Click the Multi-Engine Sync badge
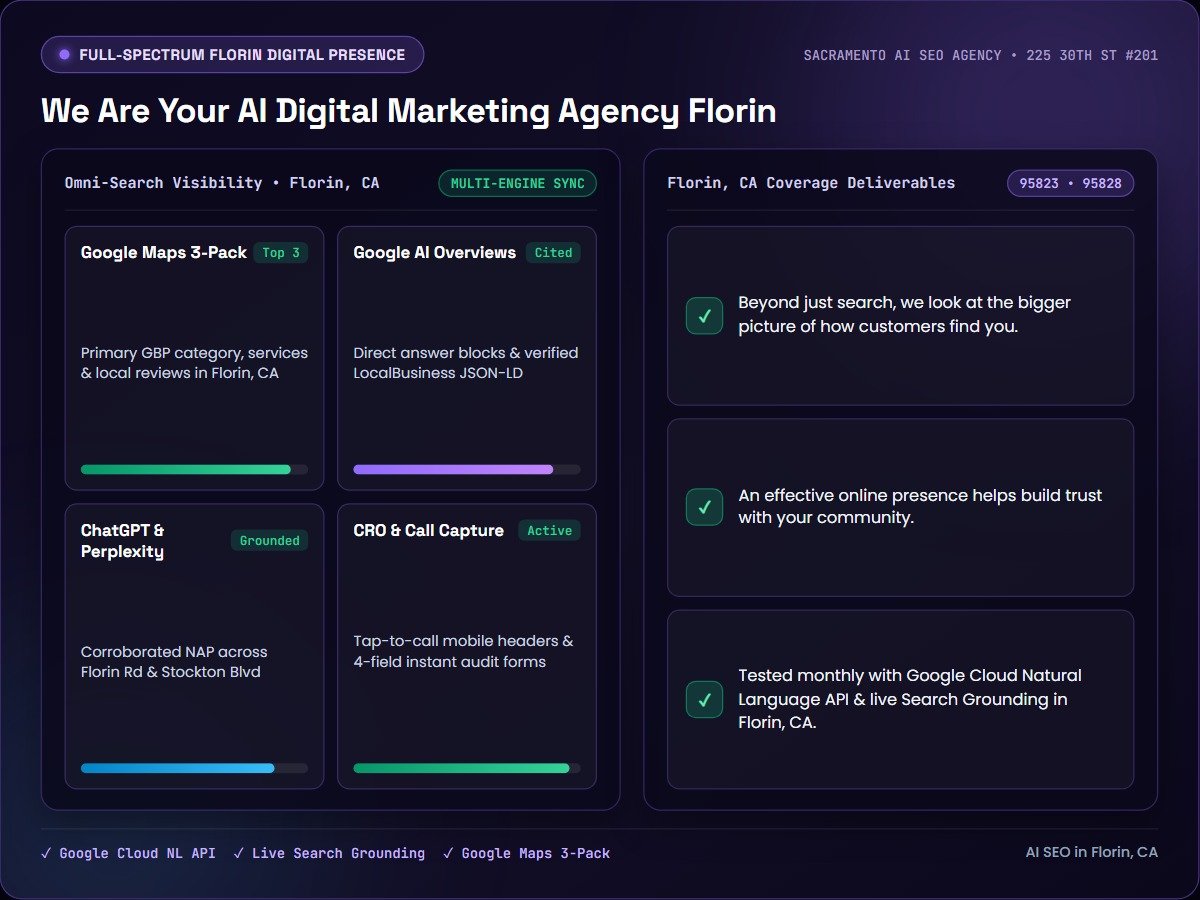The height and width of the screenshot is (900, 1200). point(518,183)
